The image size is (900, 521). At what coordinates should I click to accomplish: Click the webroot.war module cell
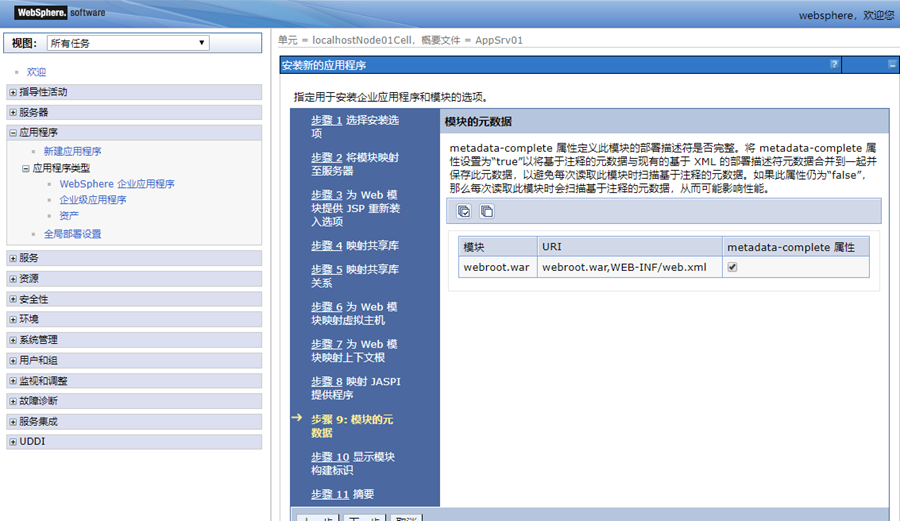point(498,267)
